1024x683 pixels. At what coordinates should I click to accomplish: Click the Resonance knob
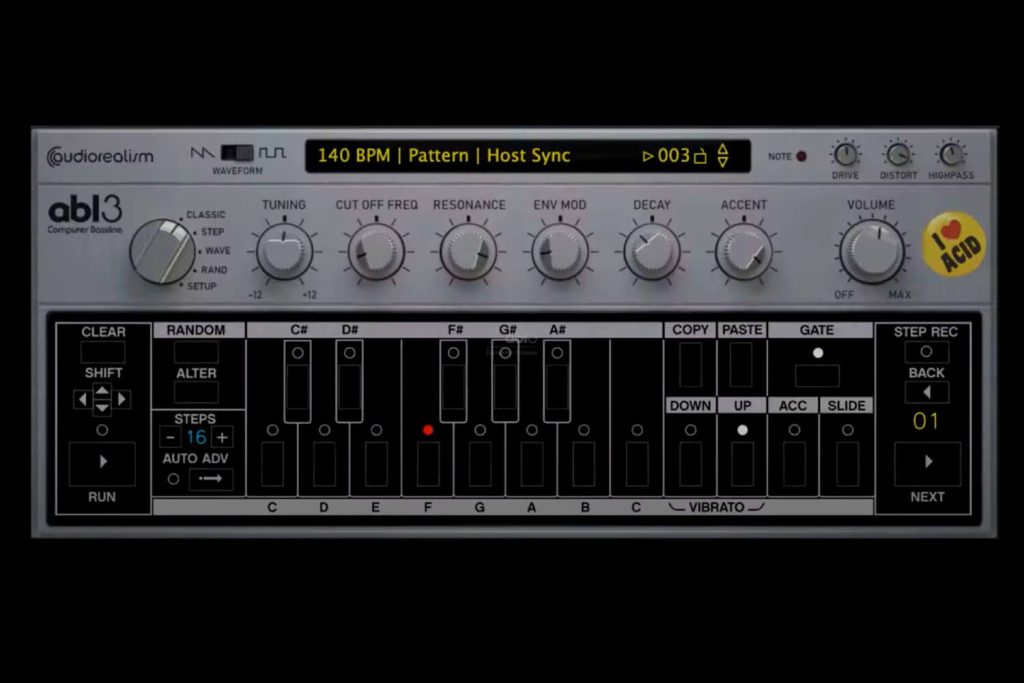(468, 251)
